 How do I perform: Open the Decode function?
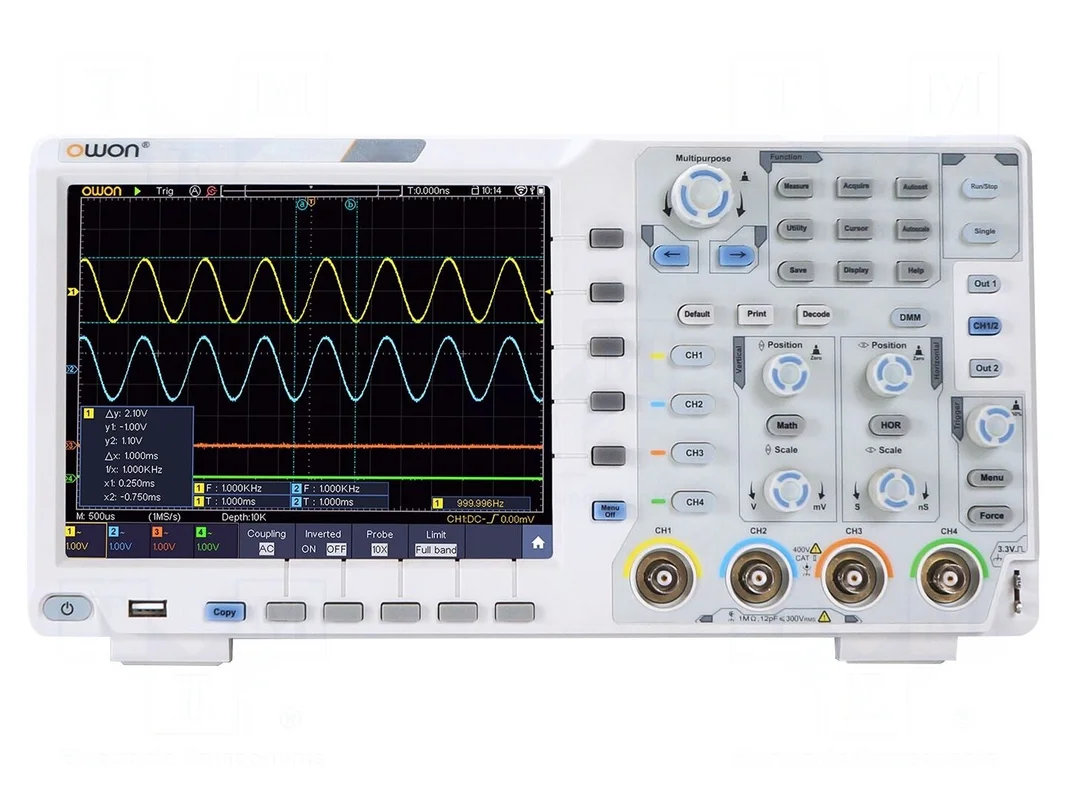pos(816,315)
